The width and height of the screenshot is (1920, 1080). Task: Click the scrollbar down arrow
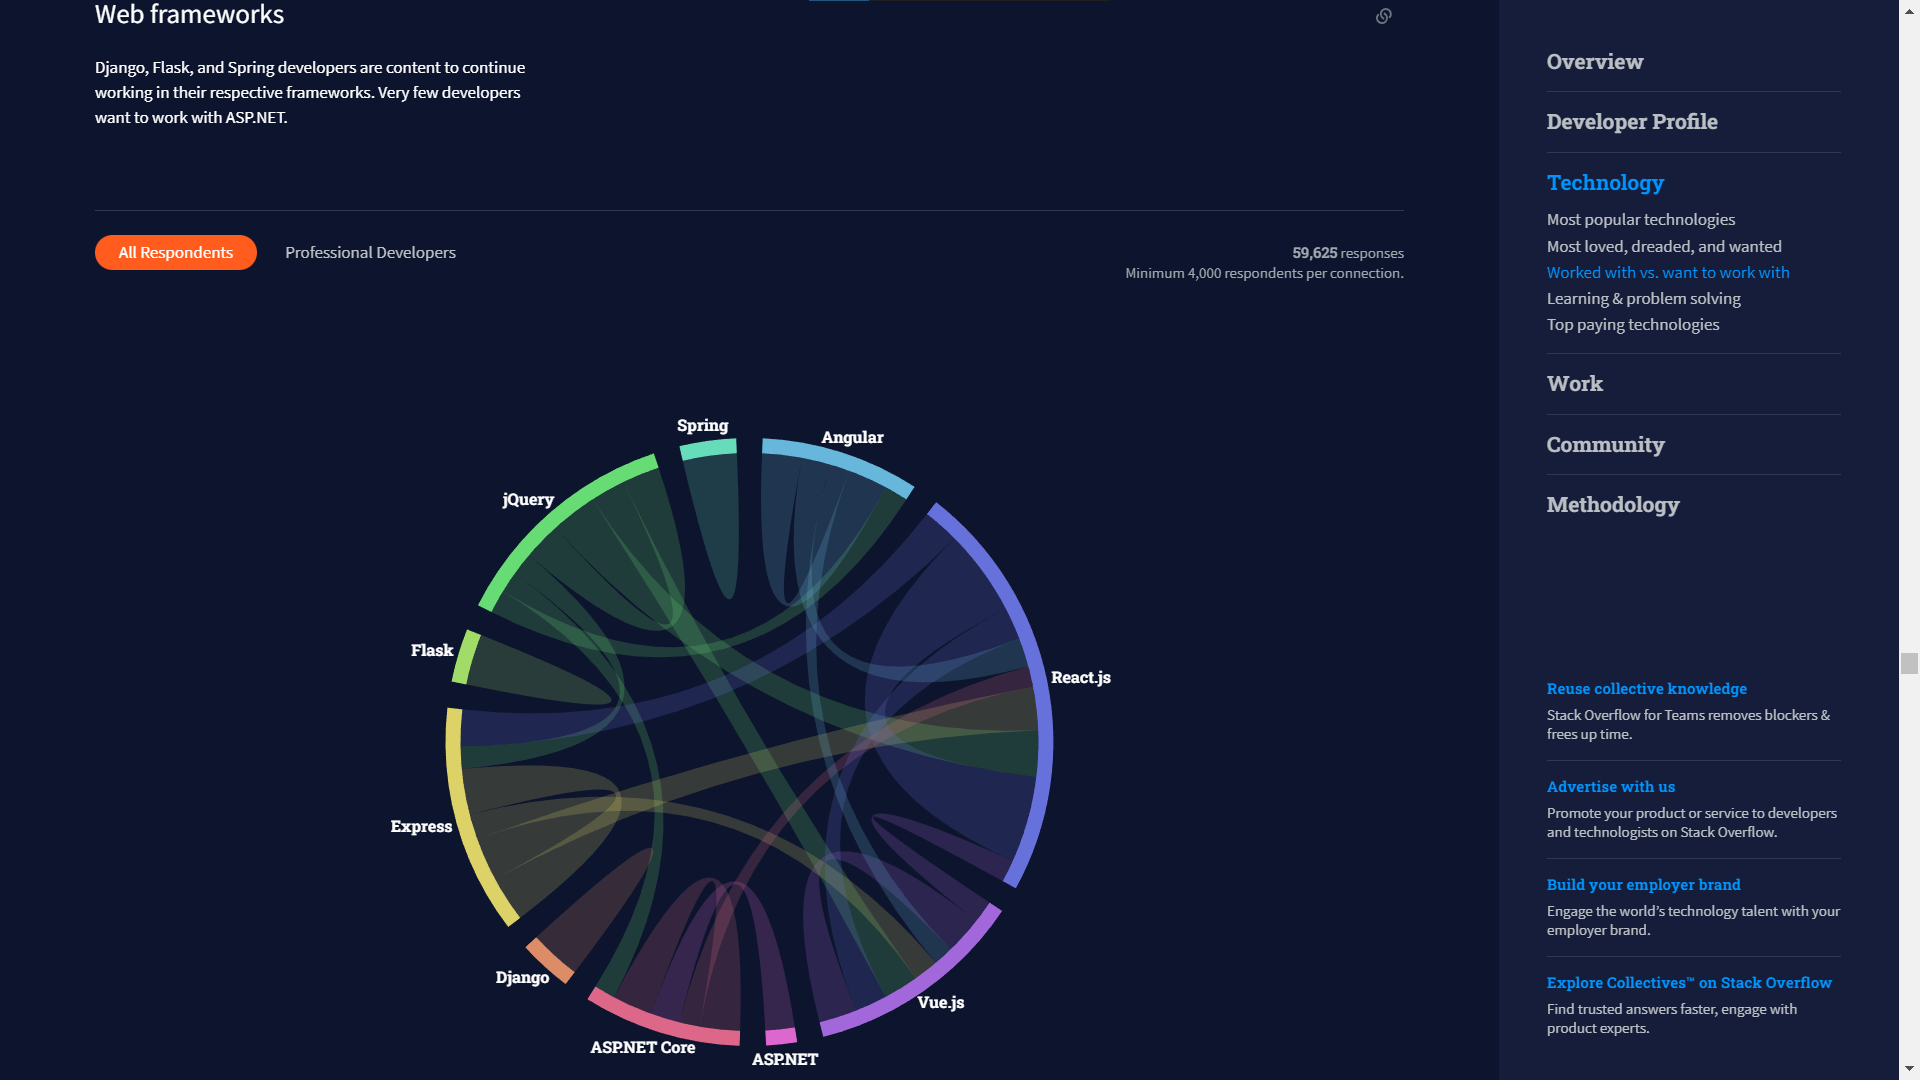pyautogui.click(x=1909, y=1070)
